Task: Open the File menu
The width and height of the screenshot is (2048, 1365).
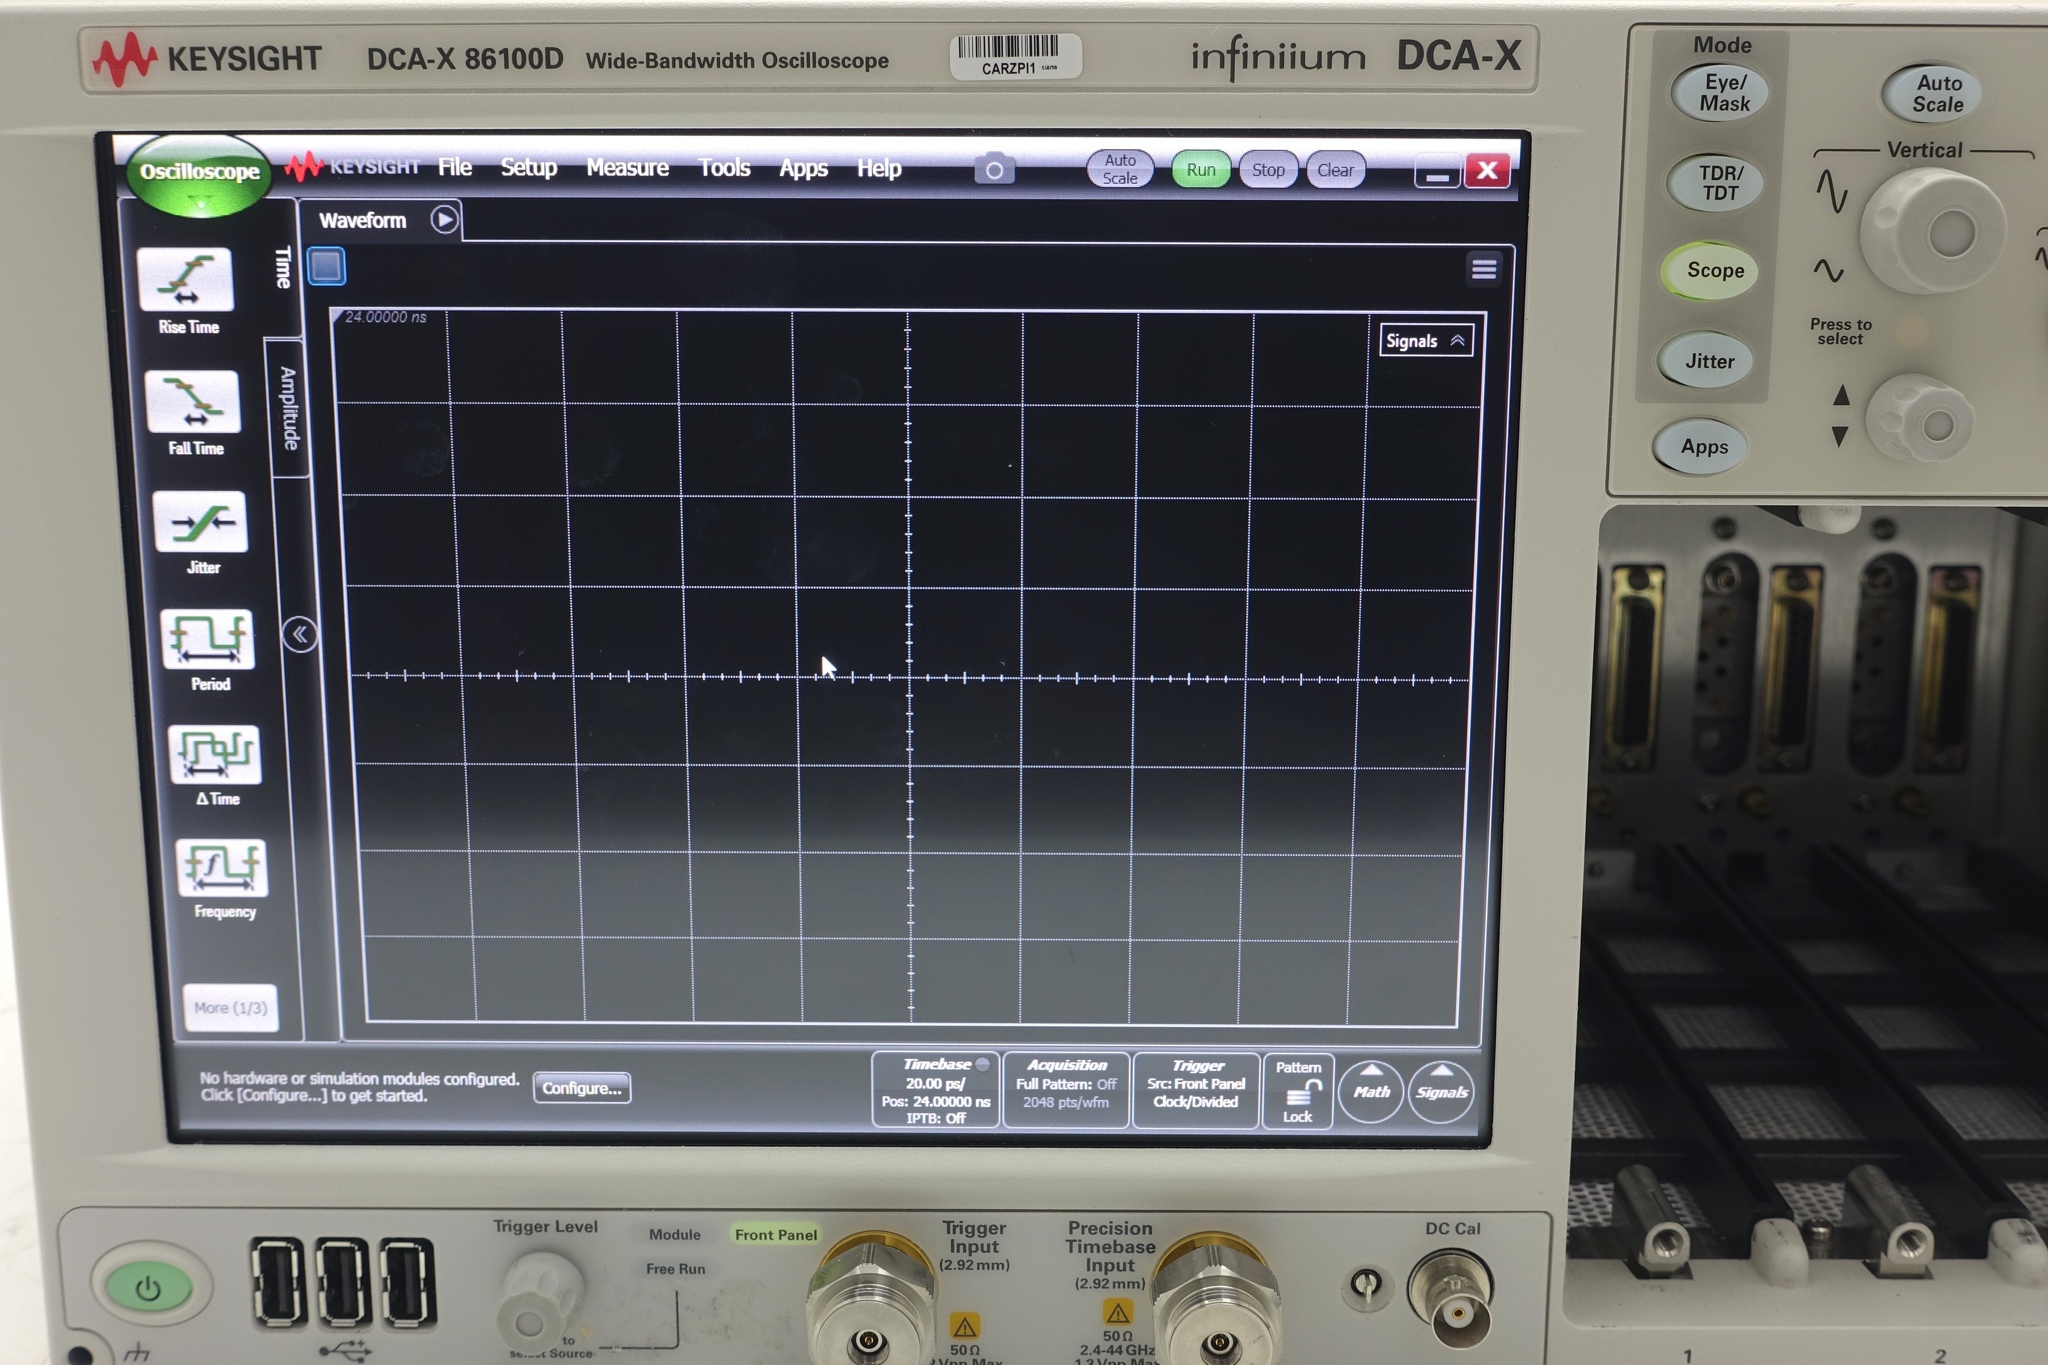Action: pyautogui.click(x=455, y=168)
